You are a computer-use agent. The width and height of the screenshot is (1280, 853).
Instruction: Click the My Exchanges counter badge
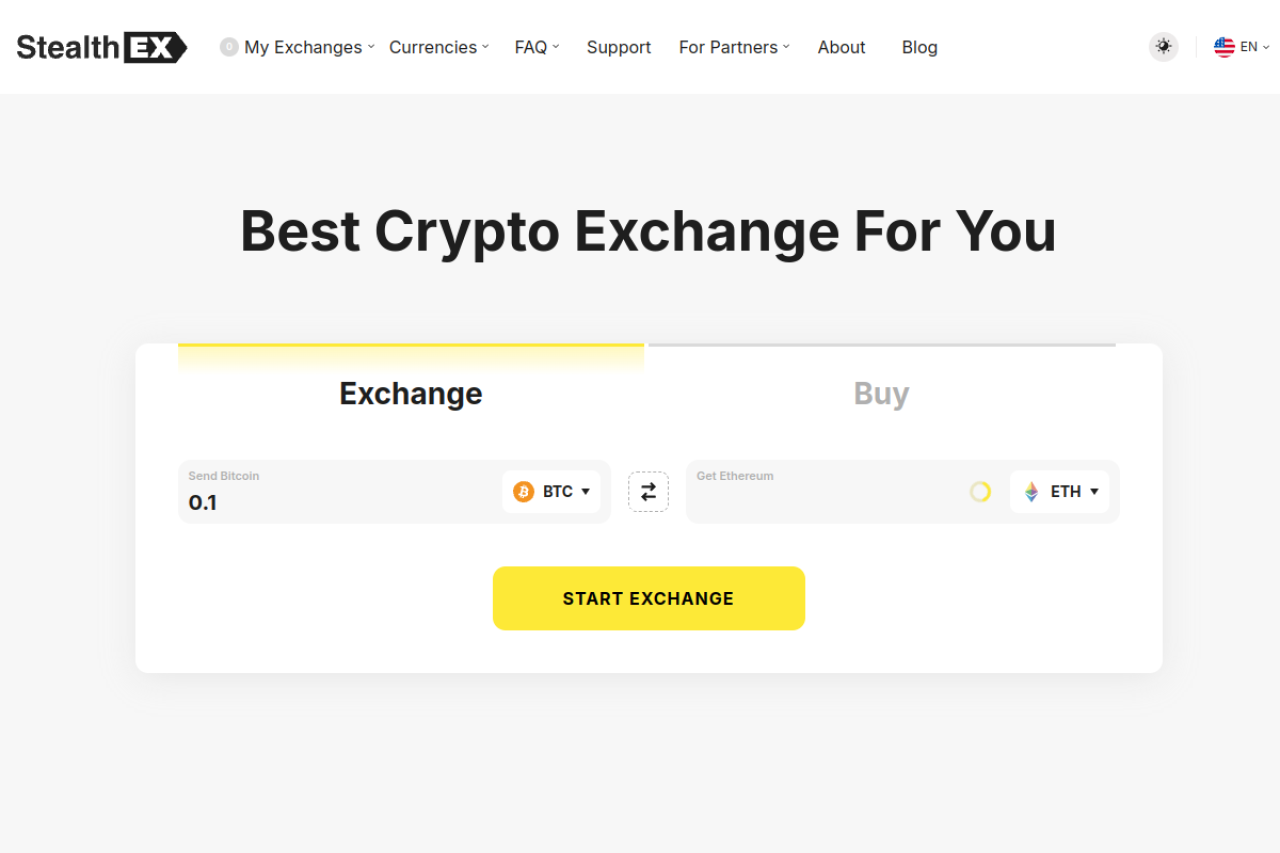point(229,47)
